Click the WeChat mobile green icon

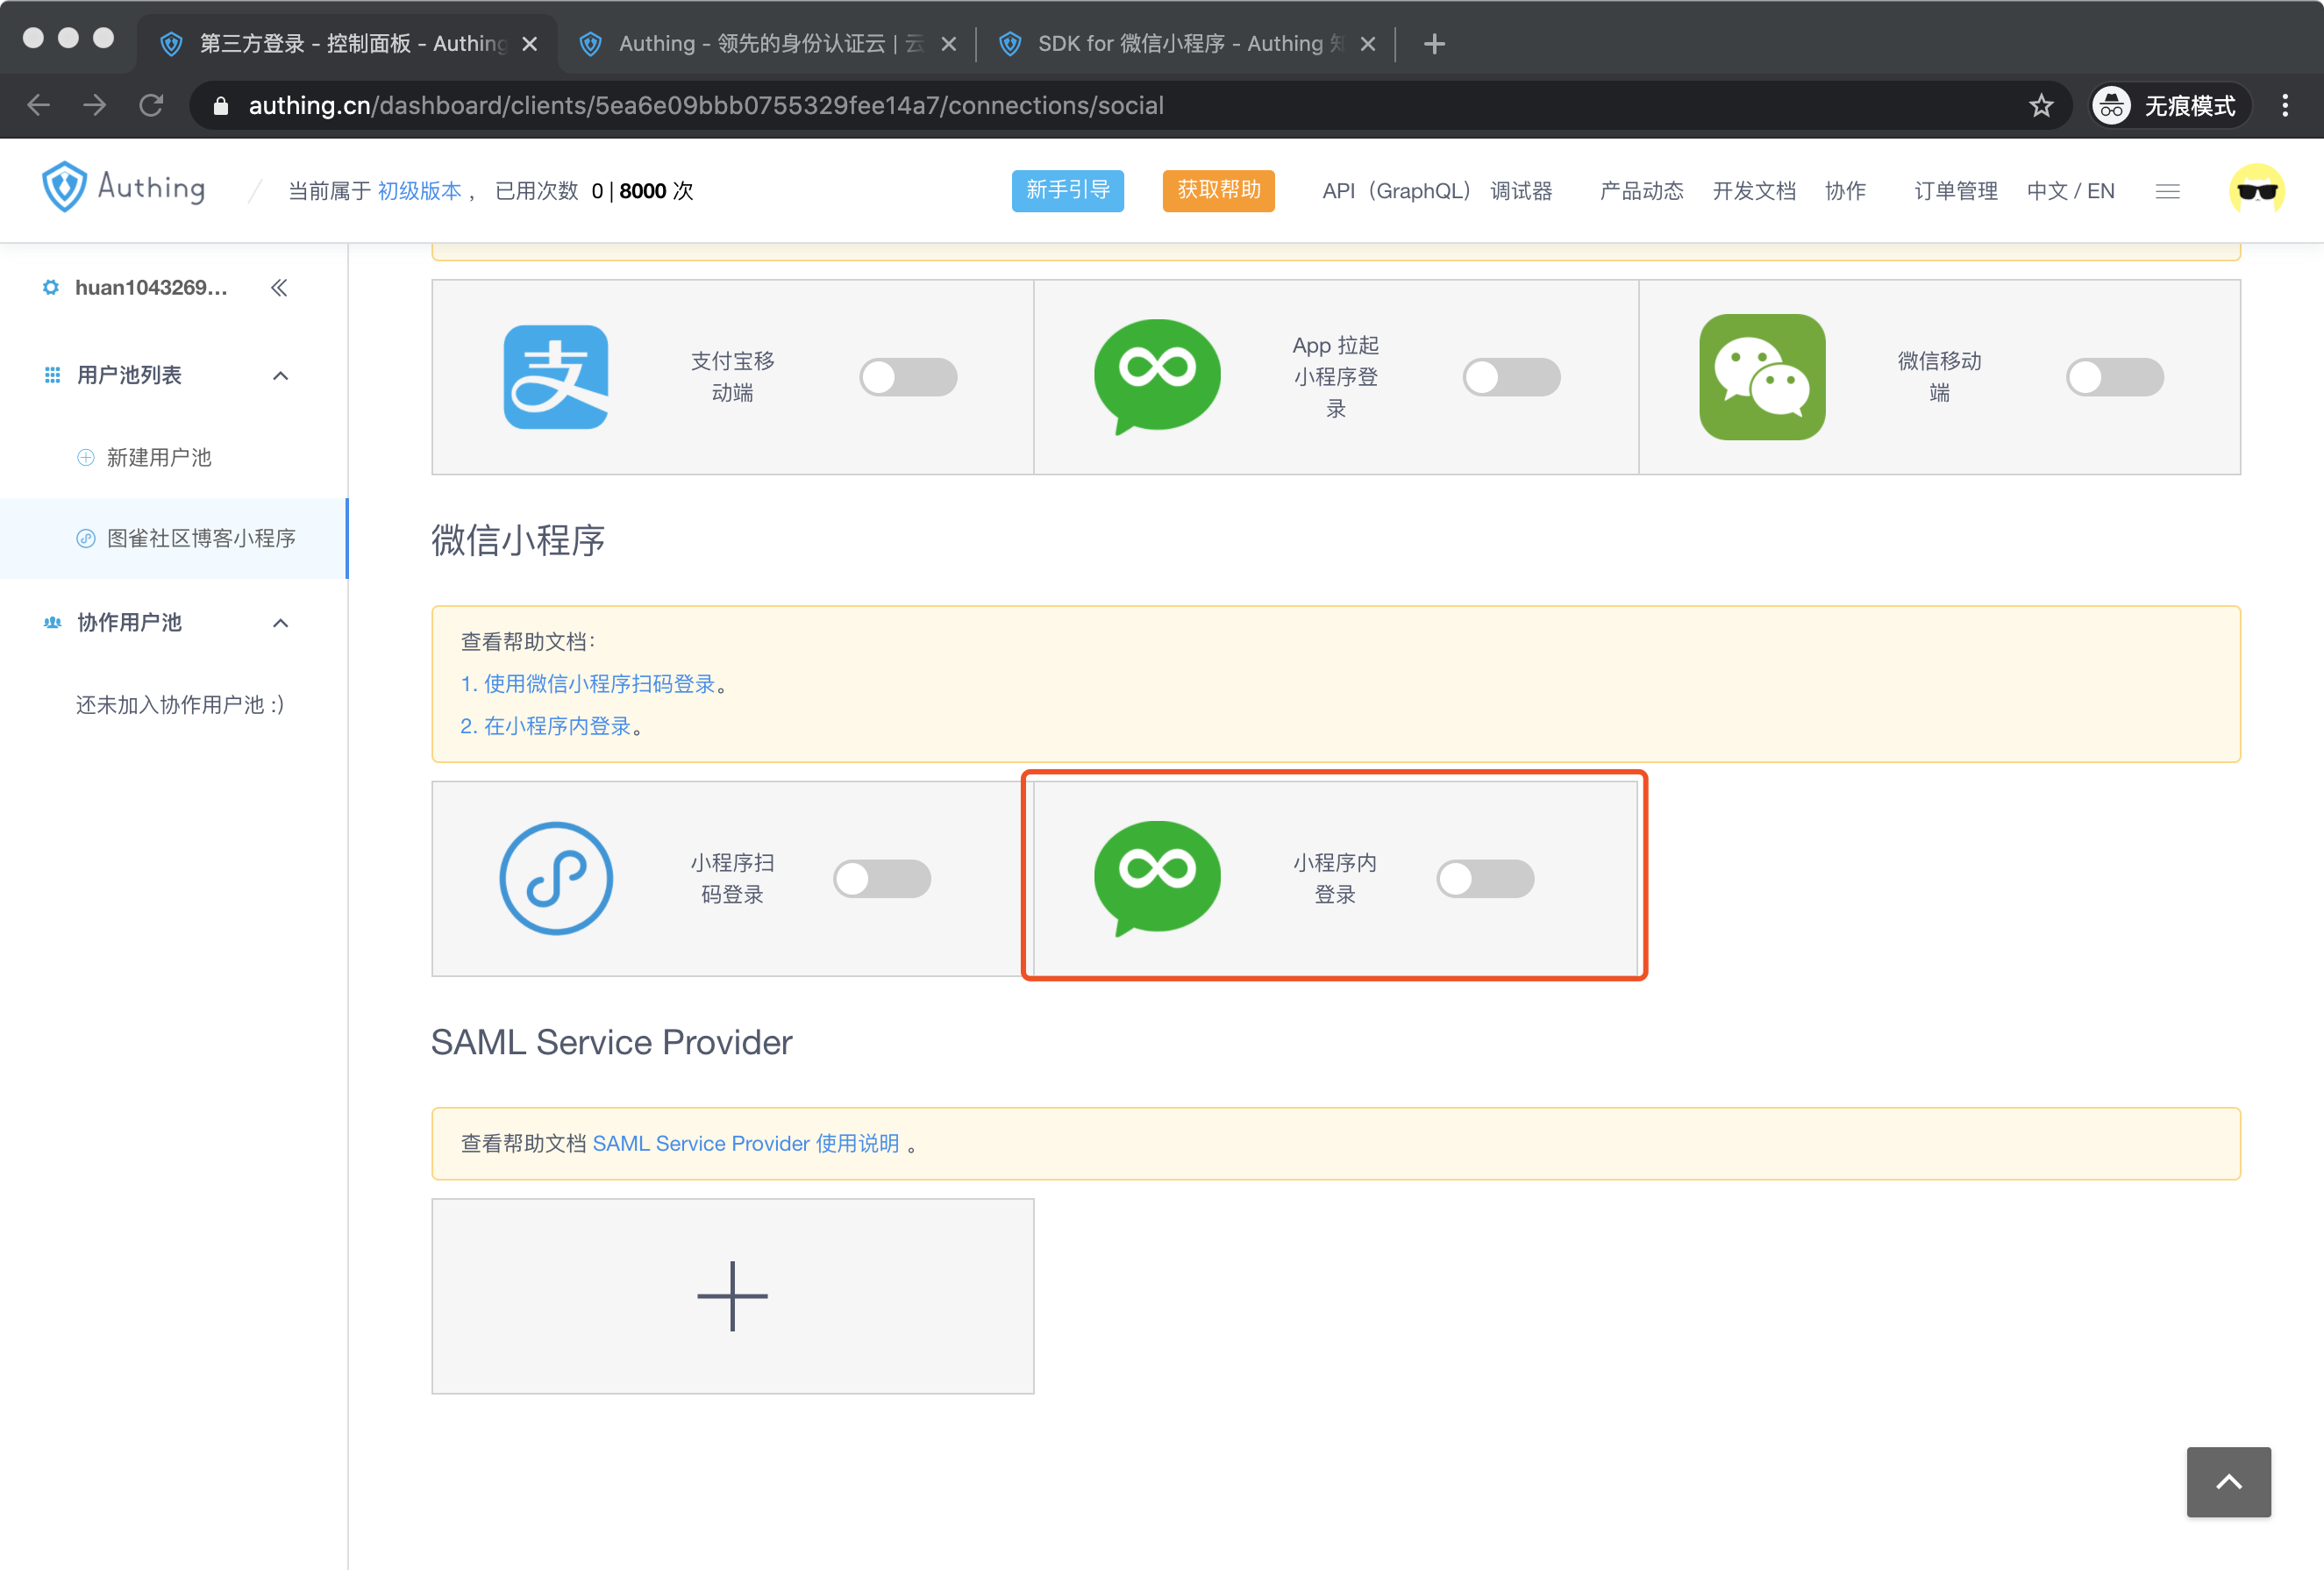(1761, 377)
